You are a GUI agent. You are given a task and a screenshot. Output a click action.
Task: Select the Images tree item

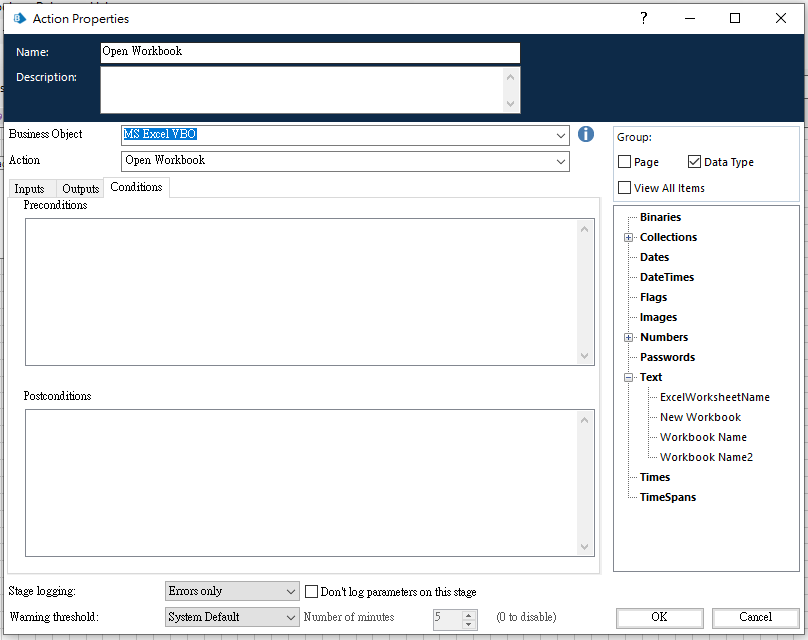(x=658, y=317)
